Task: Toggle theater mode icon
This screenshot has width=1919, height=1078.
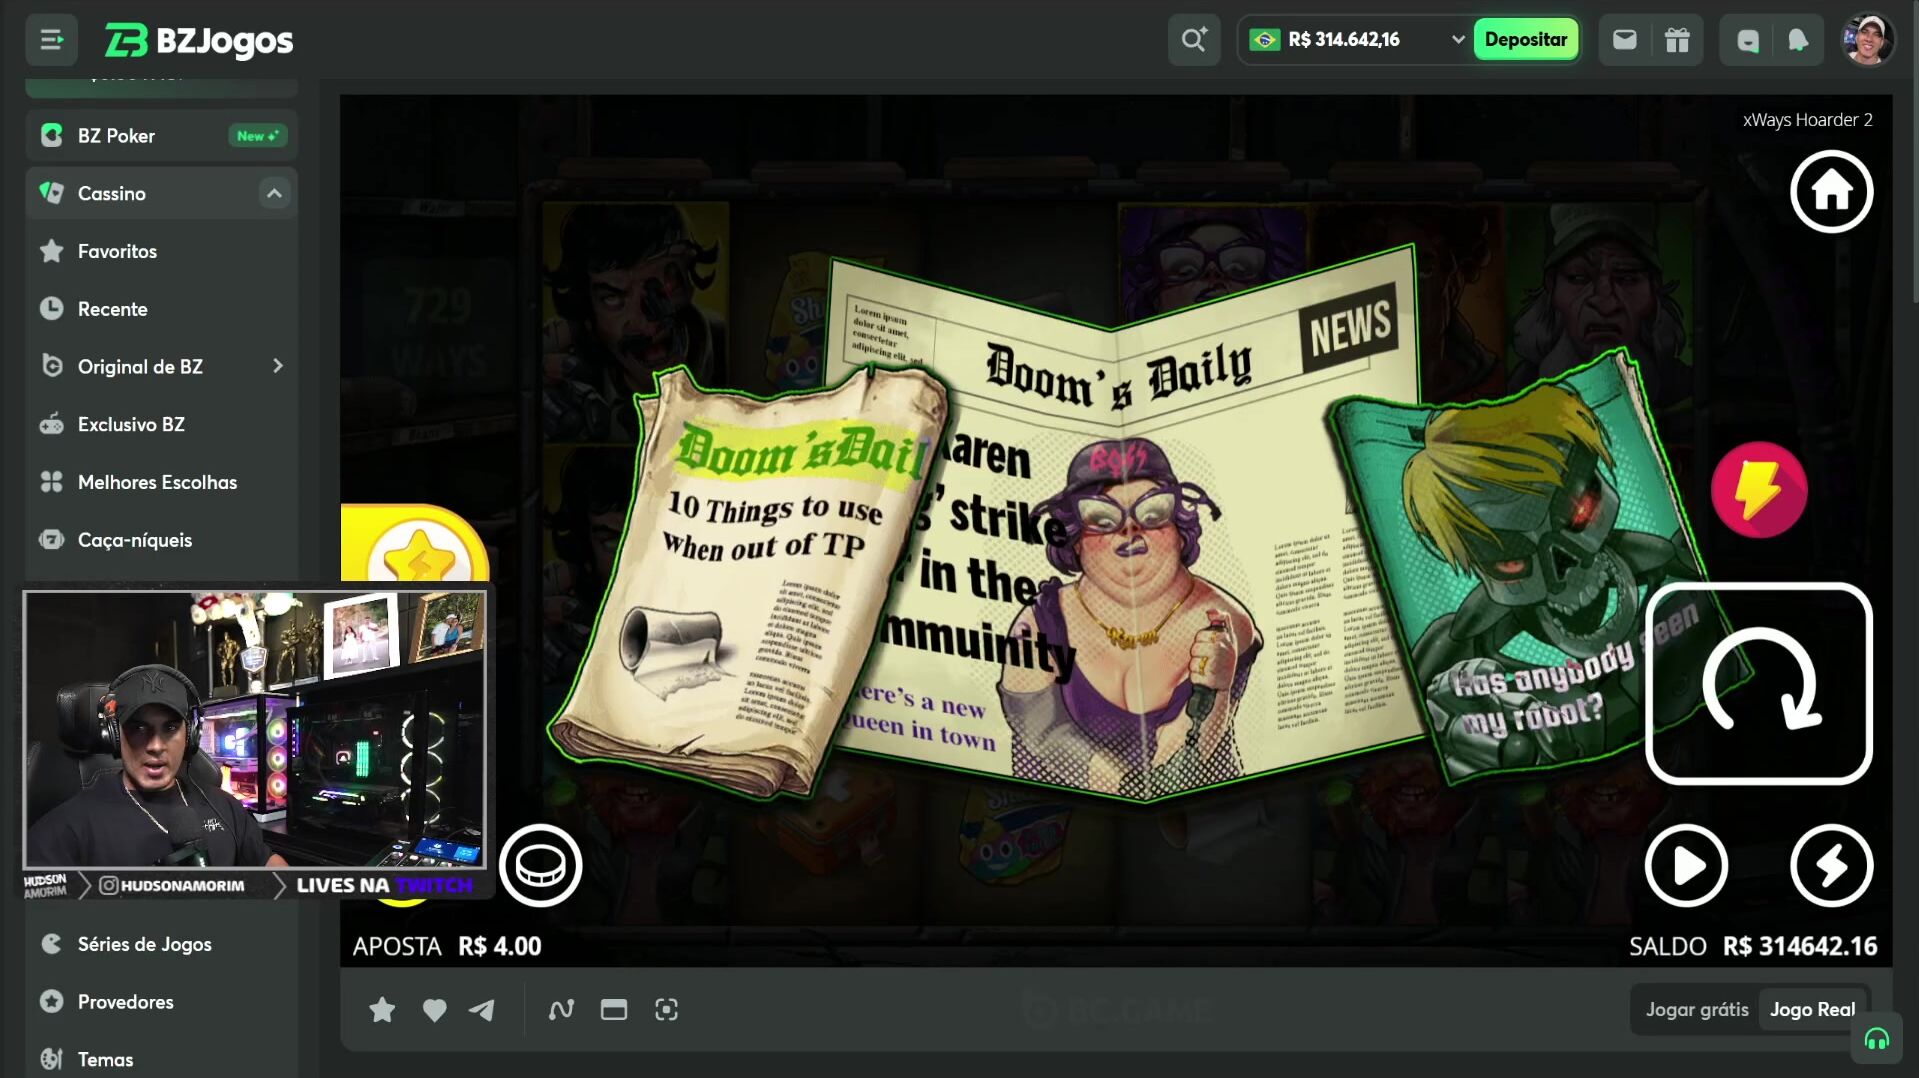Action: coord(614,1010)
